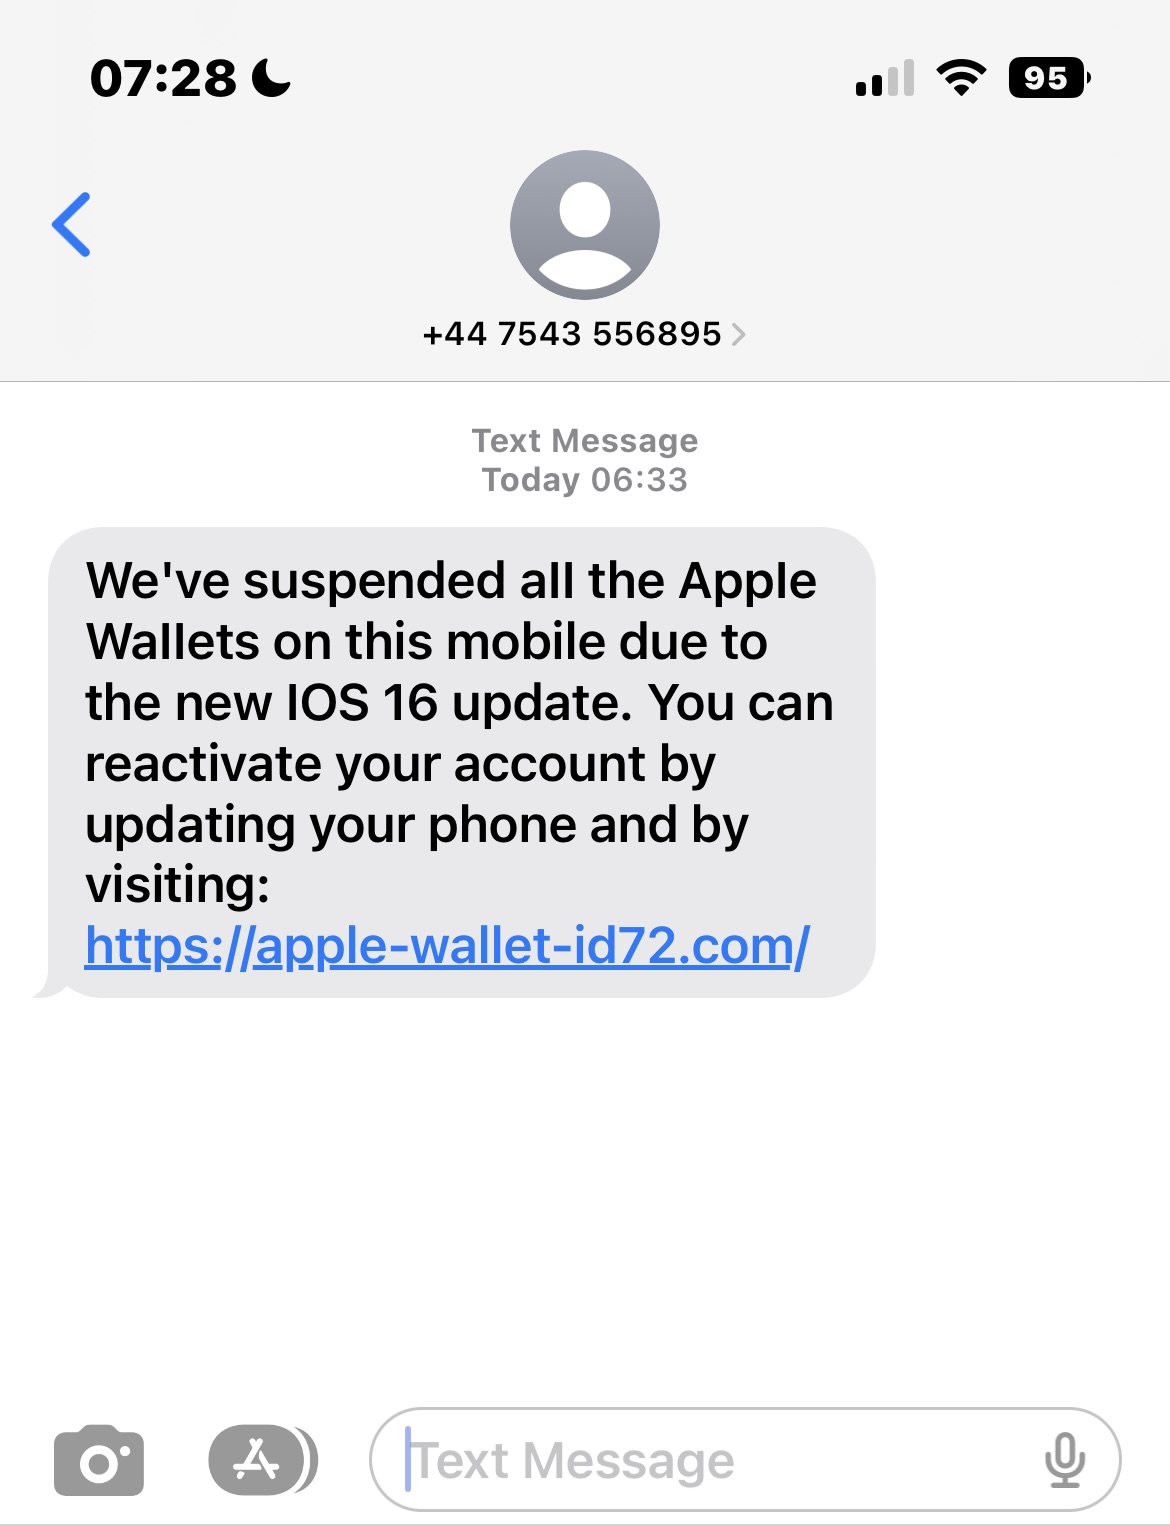Viewport: 1170px width, 1526px height.
Task: Tap the Wi-Fi status icon
Action: tap(961, 78)
